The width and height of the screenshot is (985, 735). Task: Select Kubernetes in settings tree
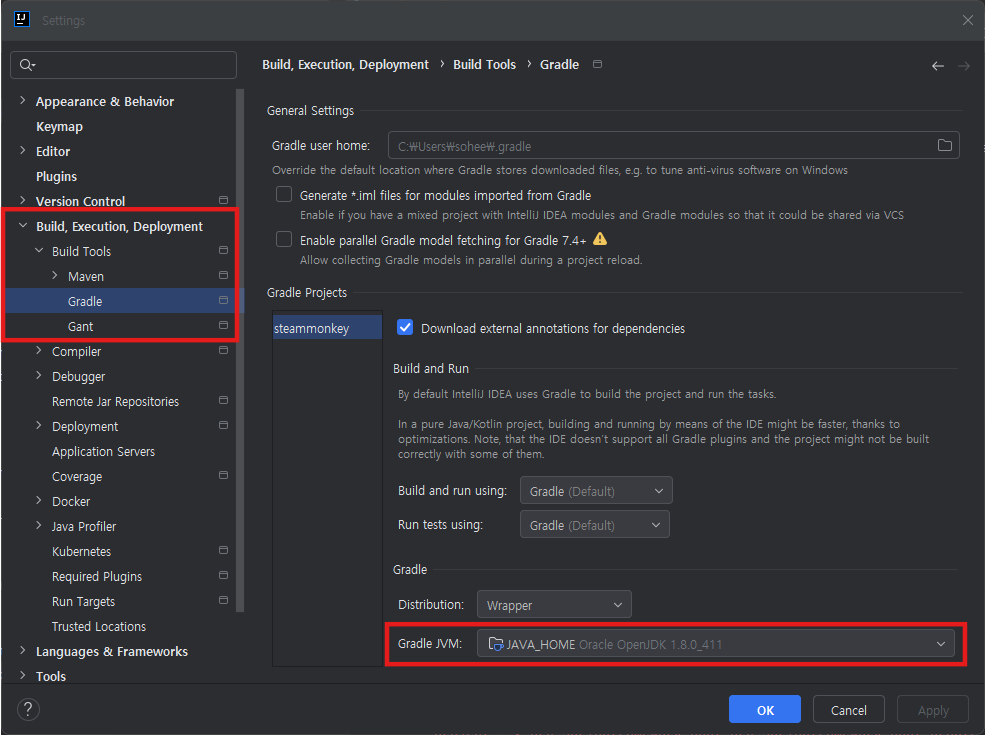(x=82, y=552)
